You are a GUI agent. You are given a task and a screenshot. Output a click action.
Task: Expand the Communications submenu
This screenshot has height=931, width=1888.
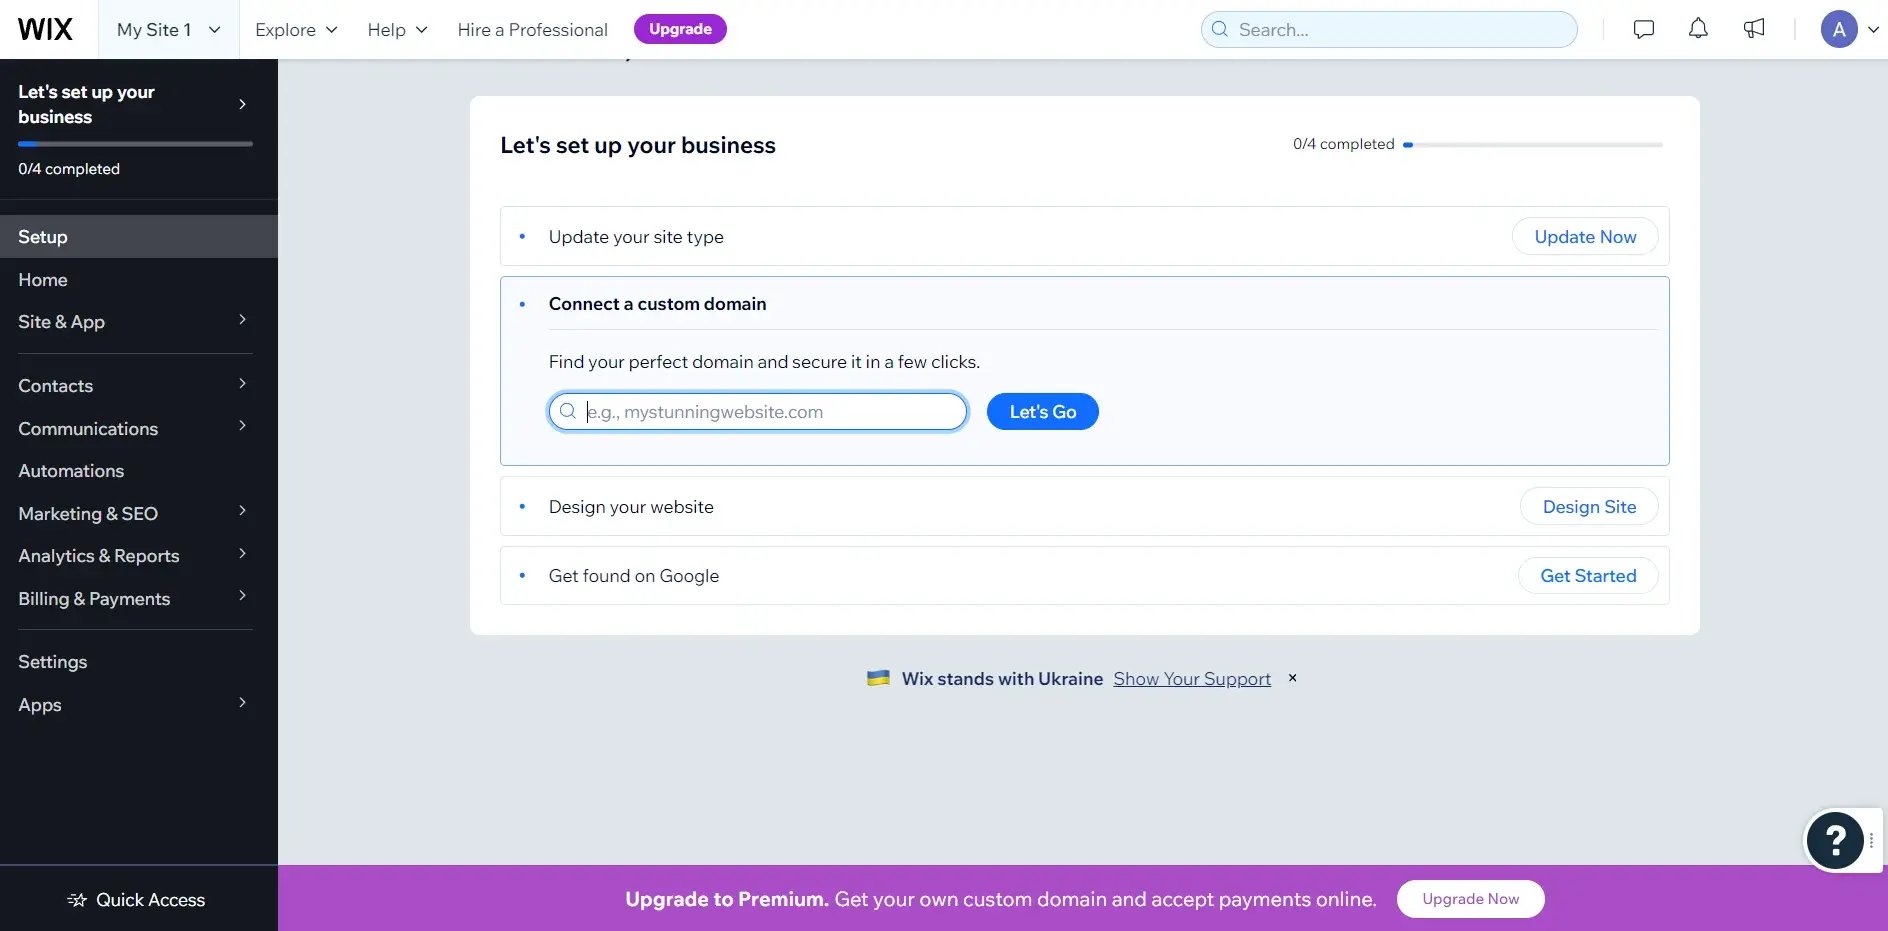(242, 426)
